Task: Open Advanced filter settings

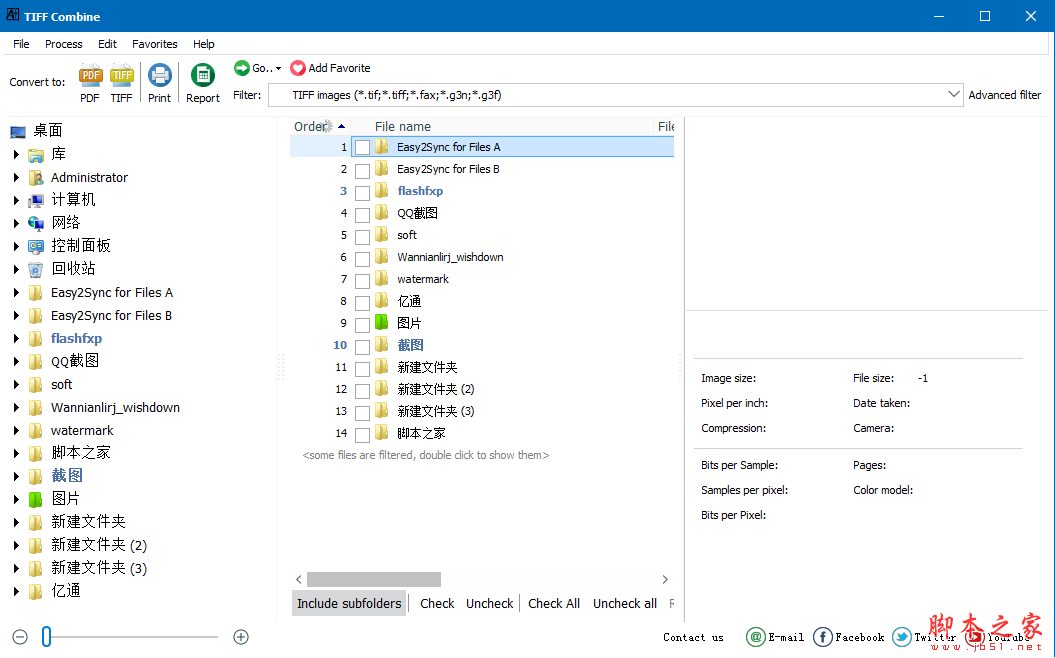Action: 1004,95
